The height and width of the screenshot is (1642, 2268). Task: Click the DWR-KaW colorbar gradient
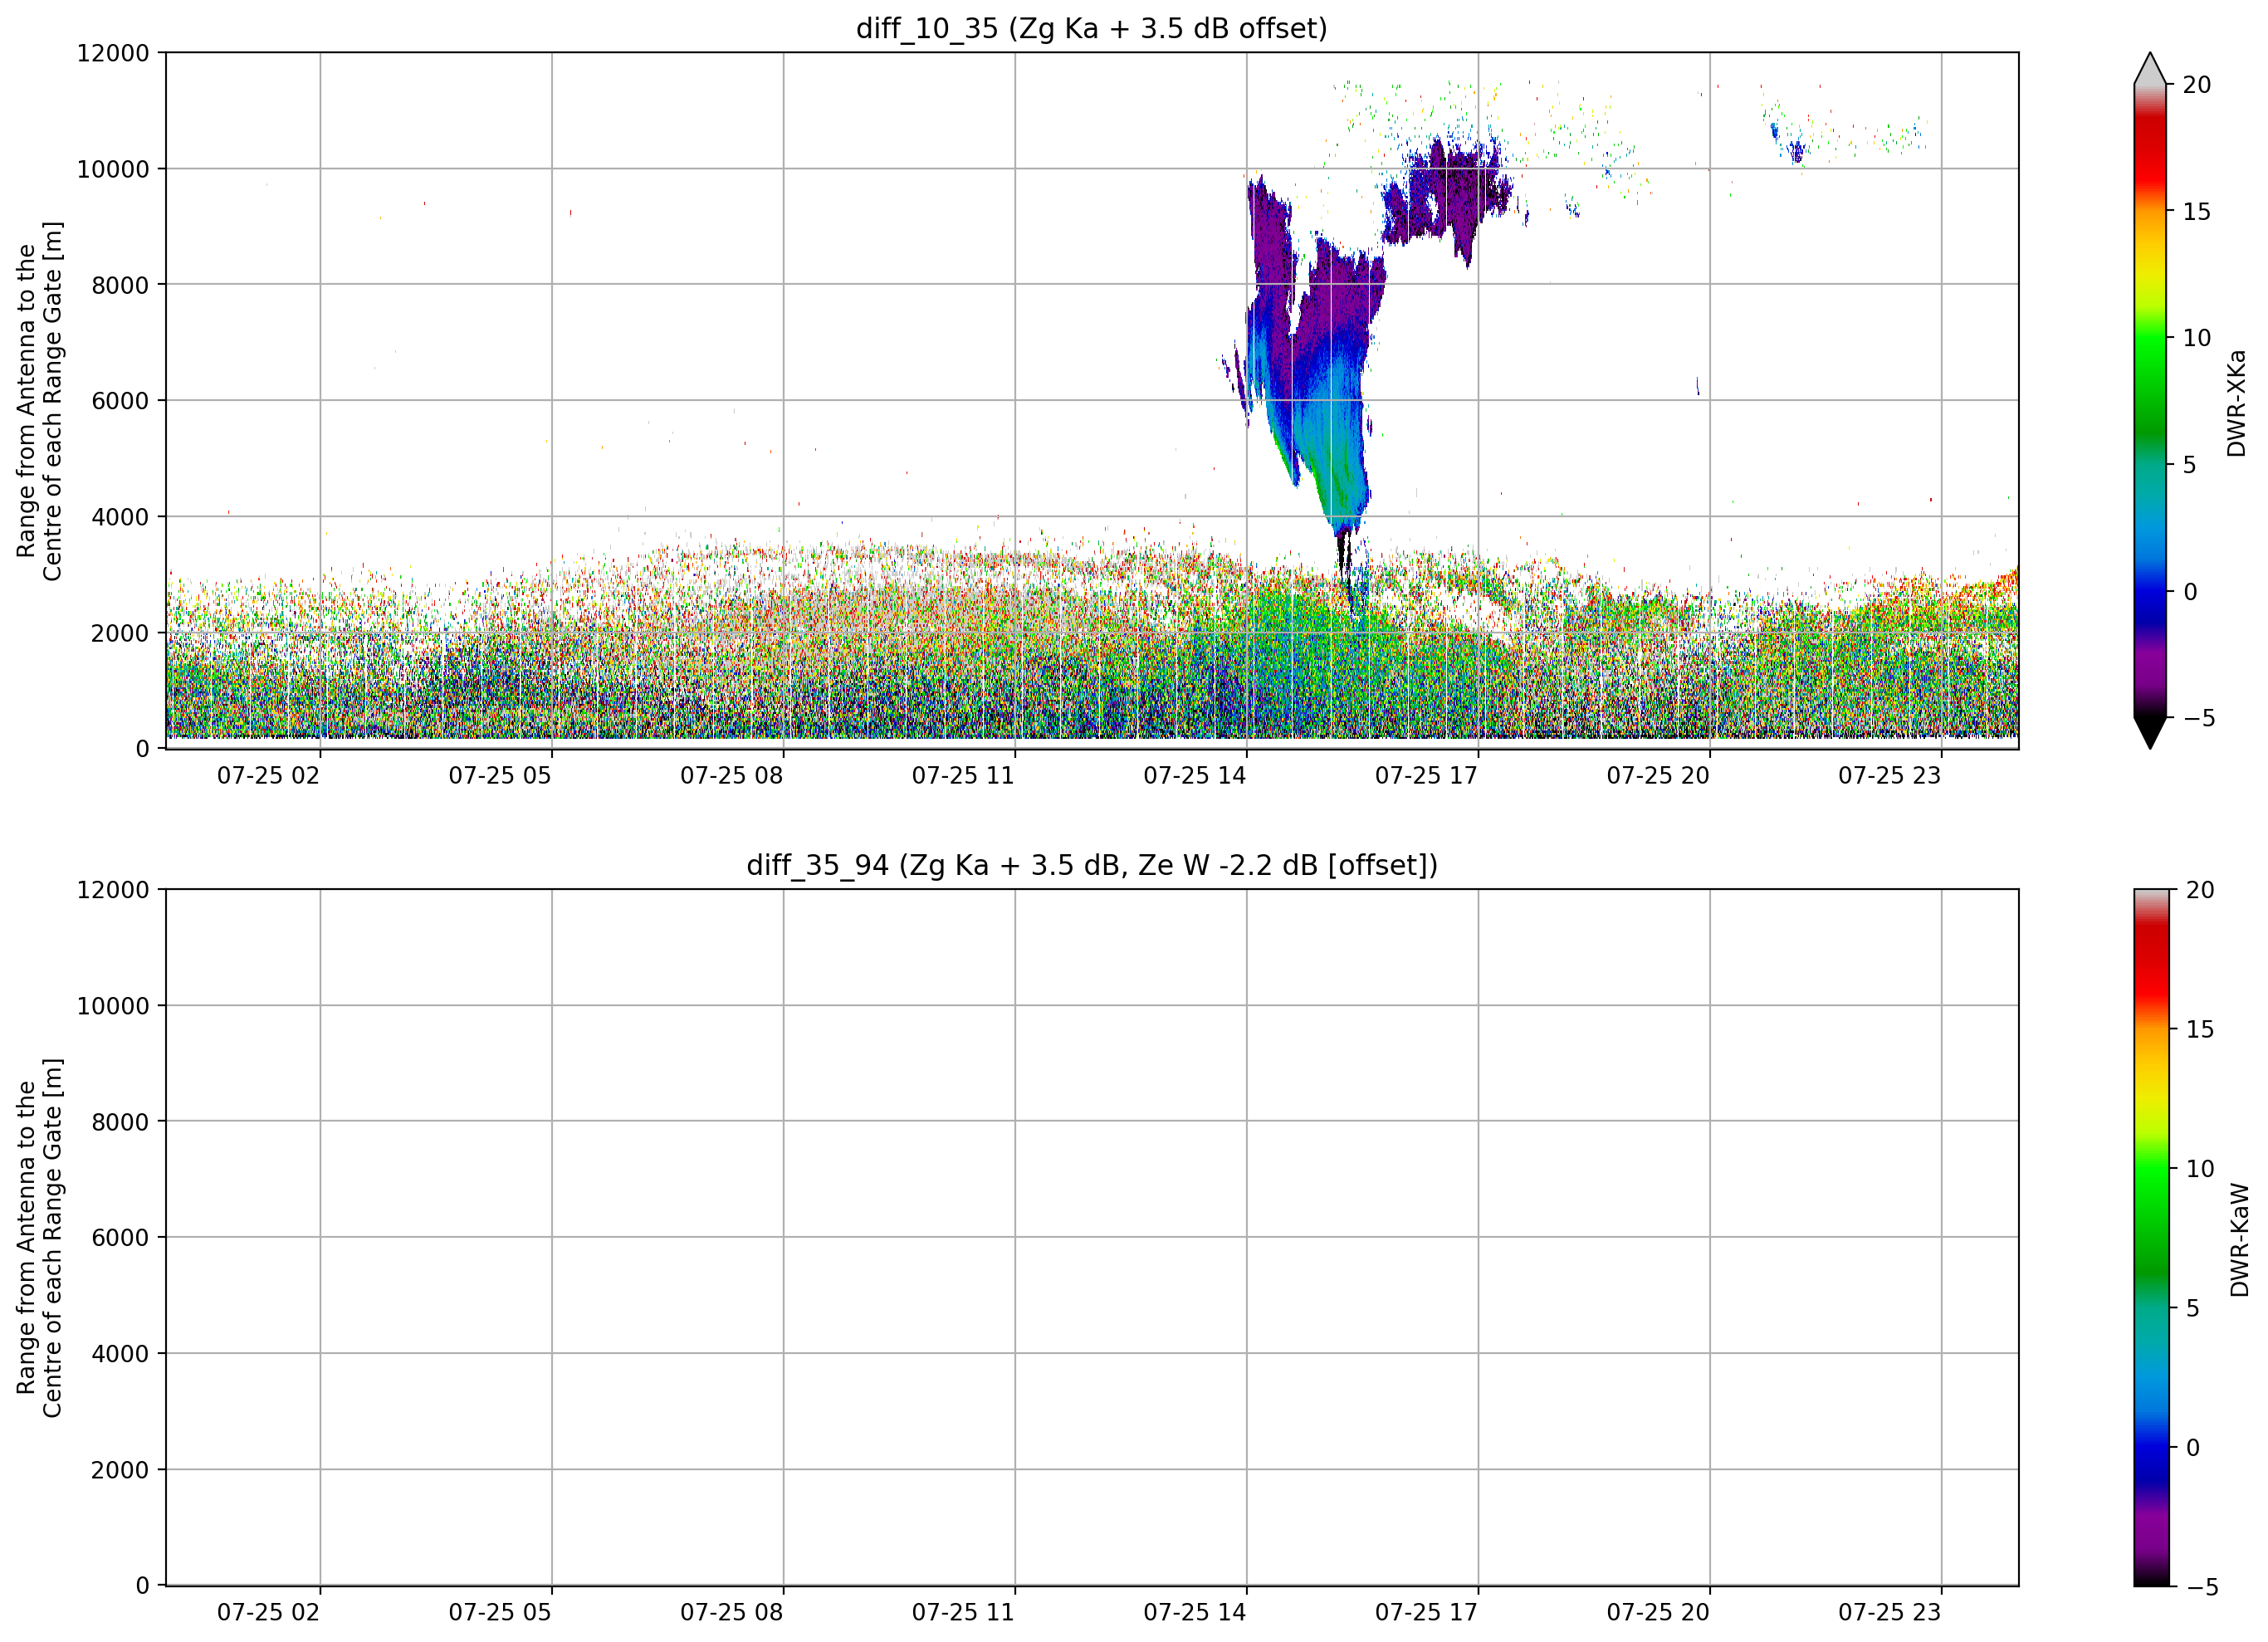pos(2152,1238)
